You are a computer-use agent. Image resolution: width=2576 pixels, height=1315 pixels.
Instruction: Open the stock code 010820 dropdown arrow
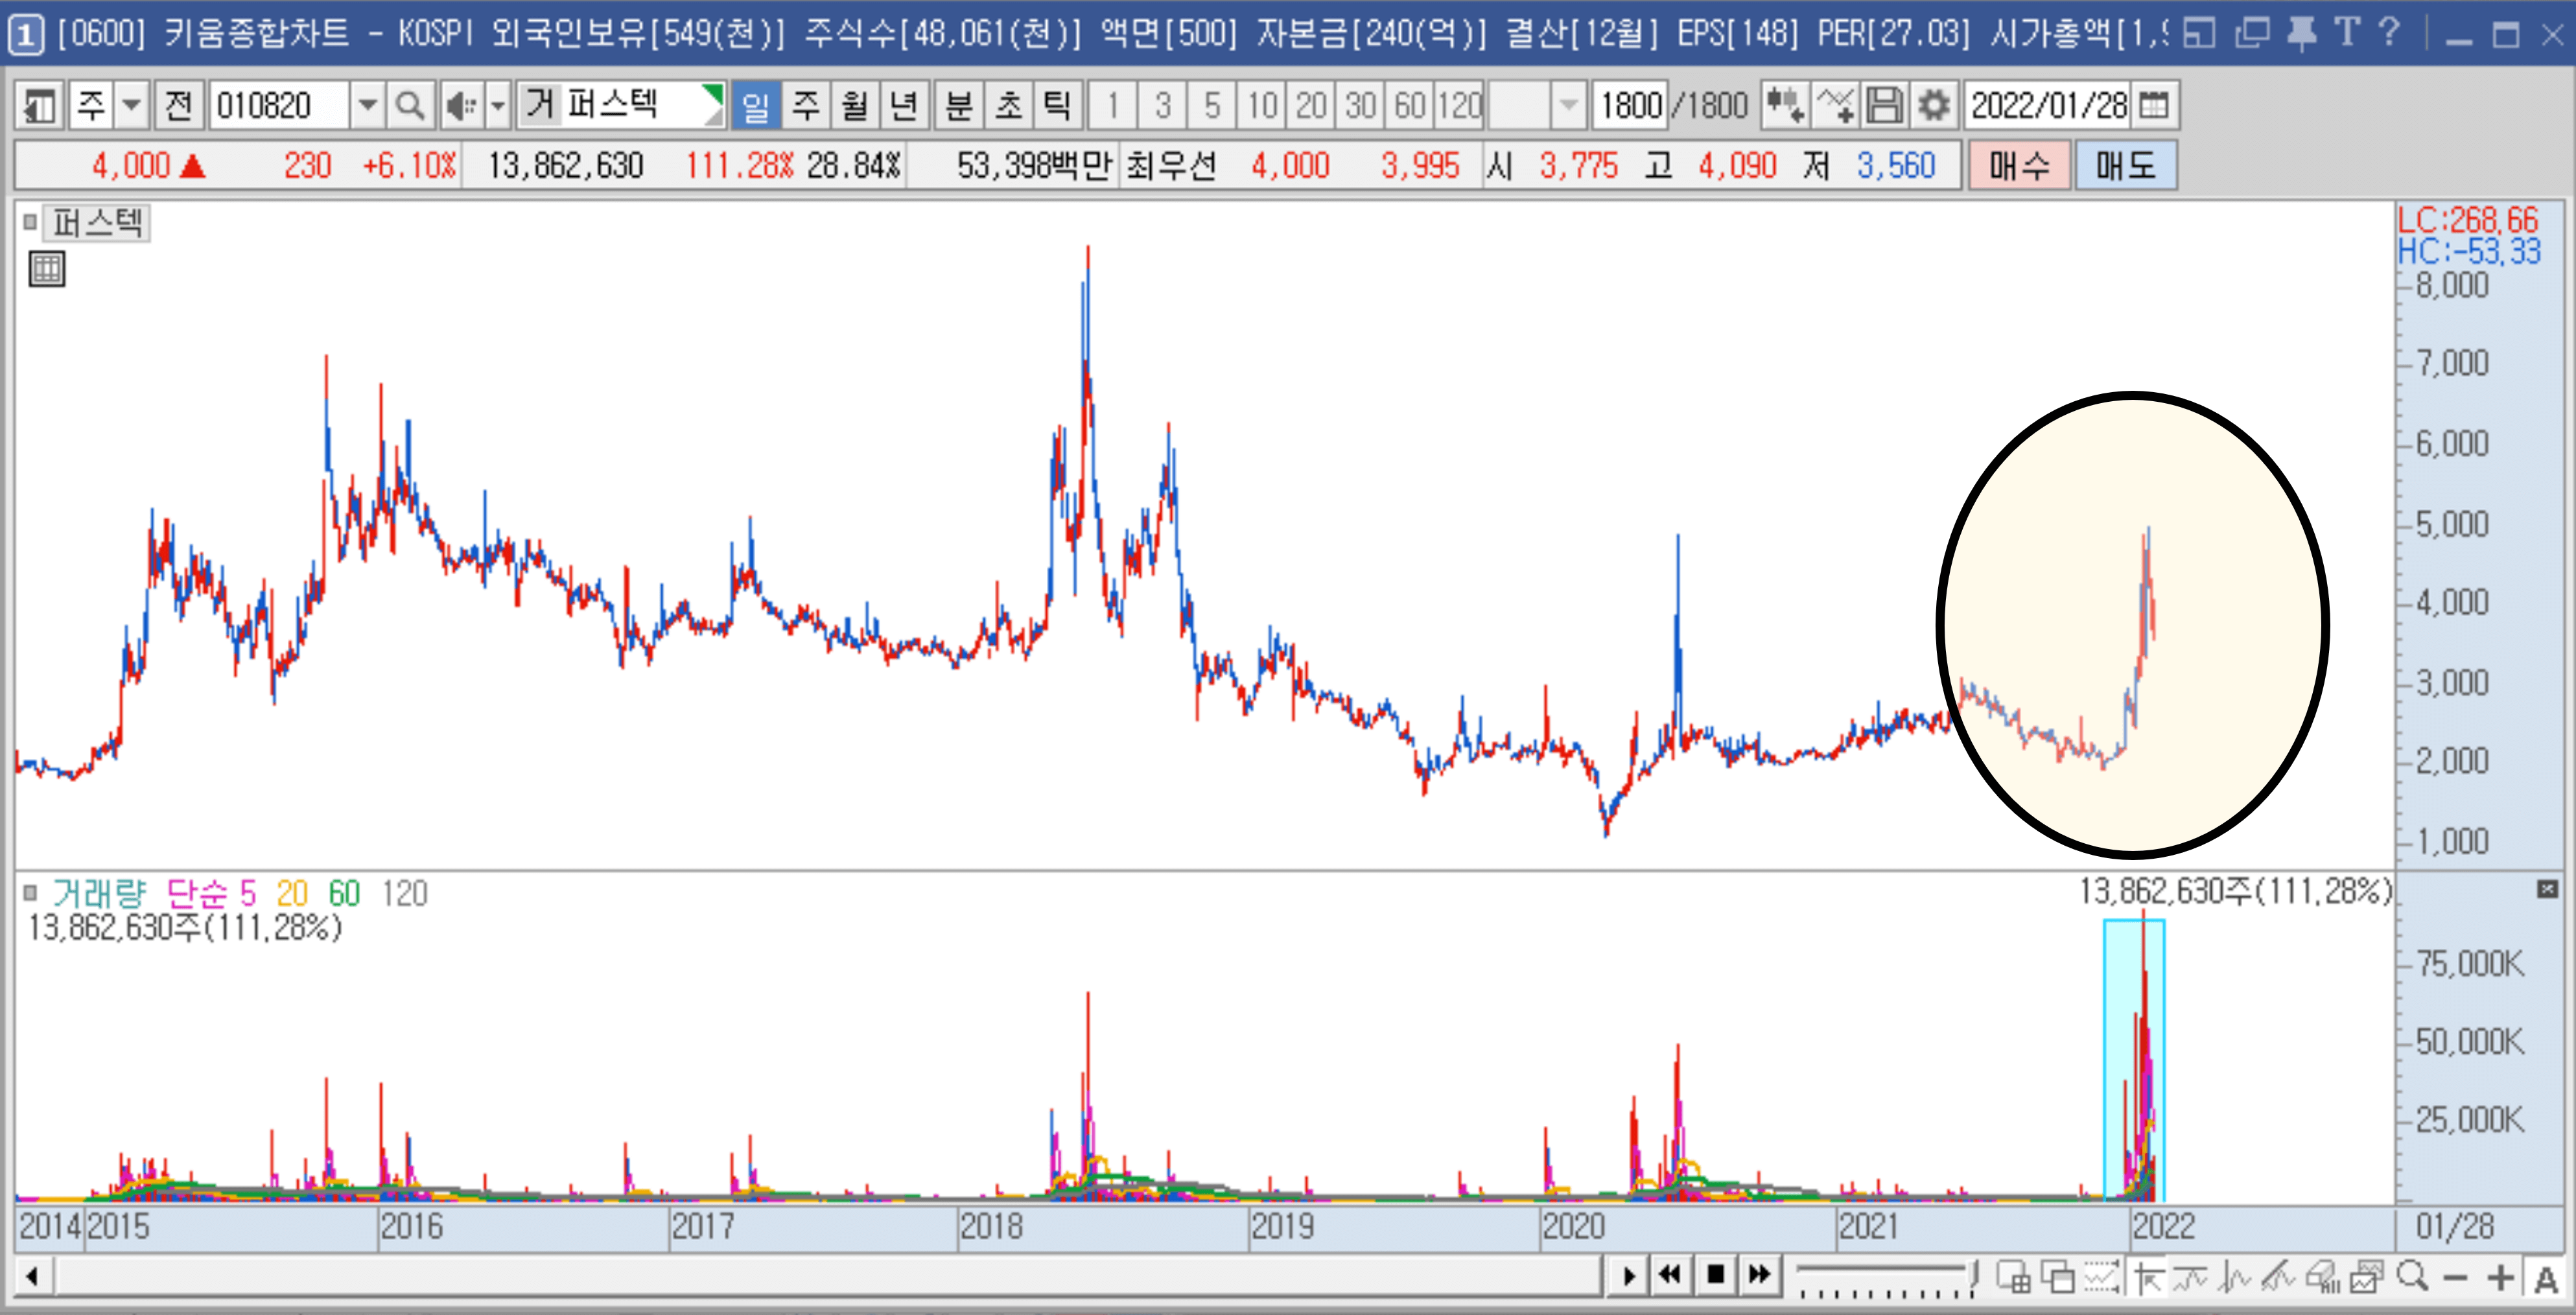coord(367,105)
